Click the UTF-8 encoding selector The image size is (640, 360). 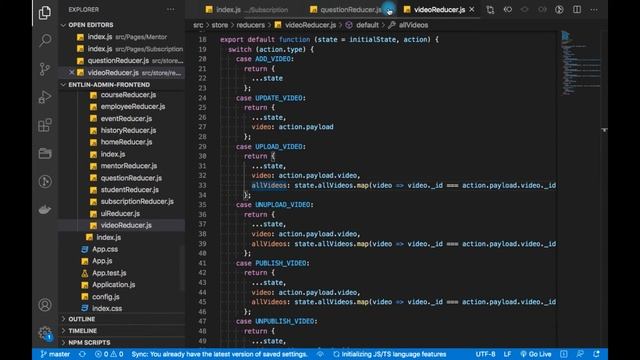point(485,354)
